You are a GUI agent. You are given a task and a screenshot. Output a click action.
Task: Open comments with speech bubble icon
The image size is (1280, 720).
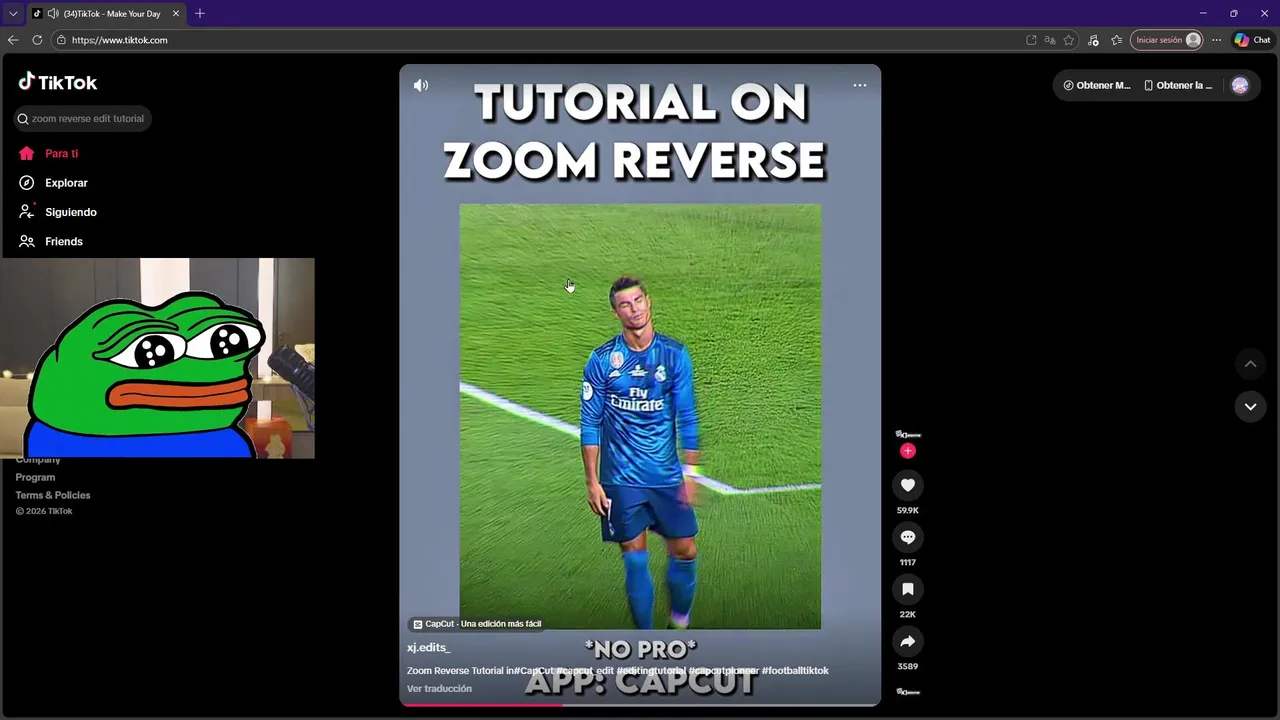point(907,537)
